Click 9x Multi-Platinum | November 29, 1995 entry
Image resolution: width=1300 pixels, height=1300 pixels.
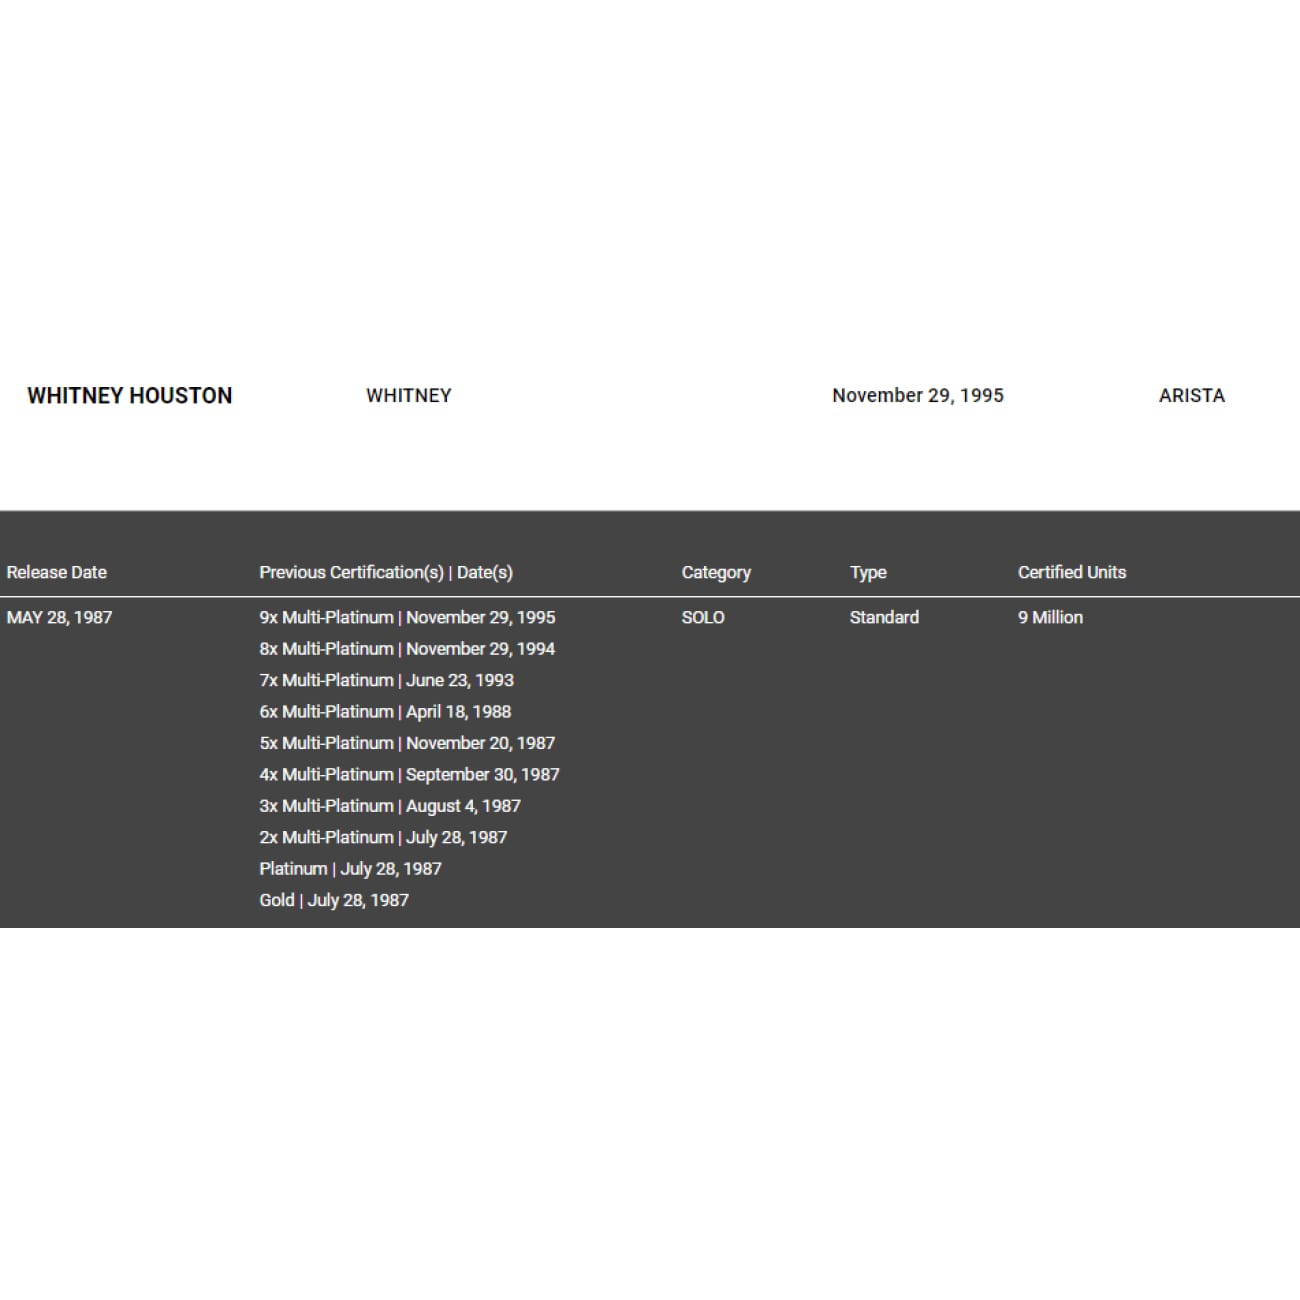coord(407,618)
